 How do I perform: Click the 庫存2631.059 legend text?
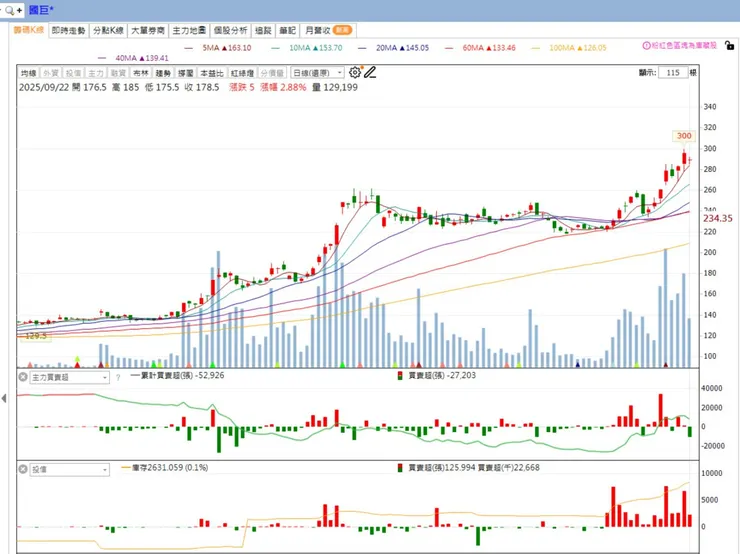tap(165, 468)
